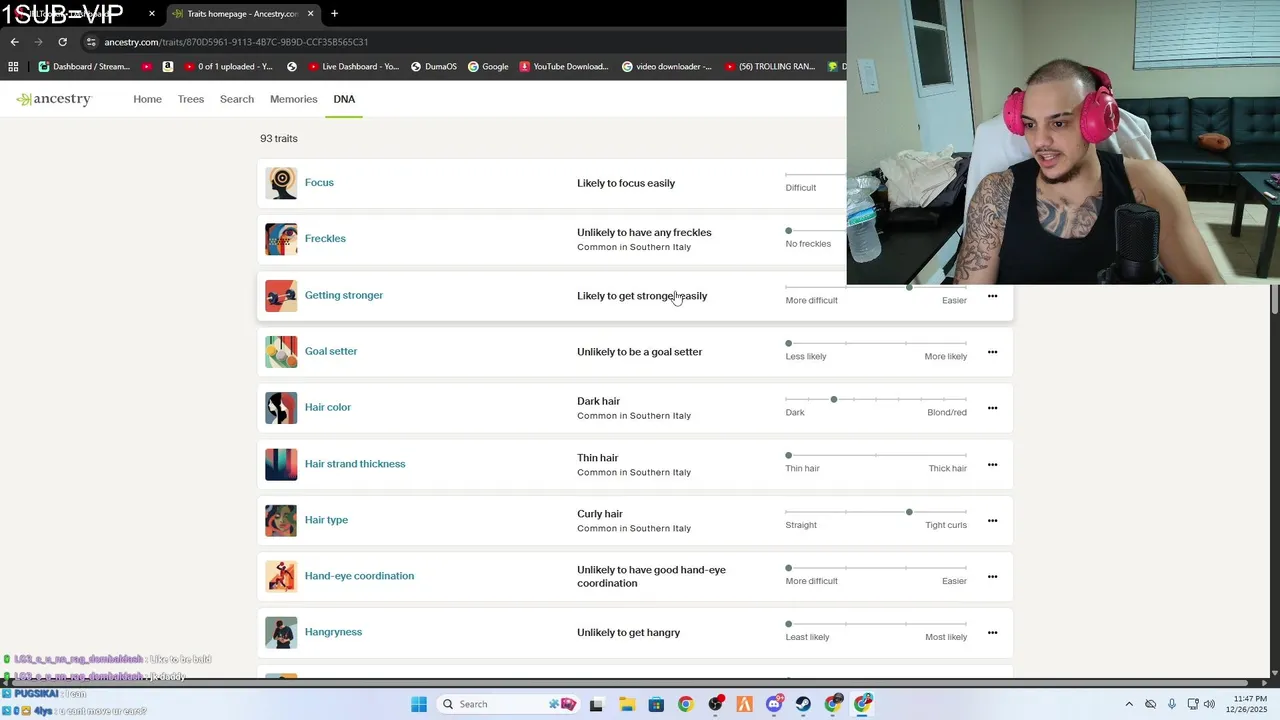The image size is (1280, 720).
Task: Open the Hair strand thickness icon
Action: point(281,464)
